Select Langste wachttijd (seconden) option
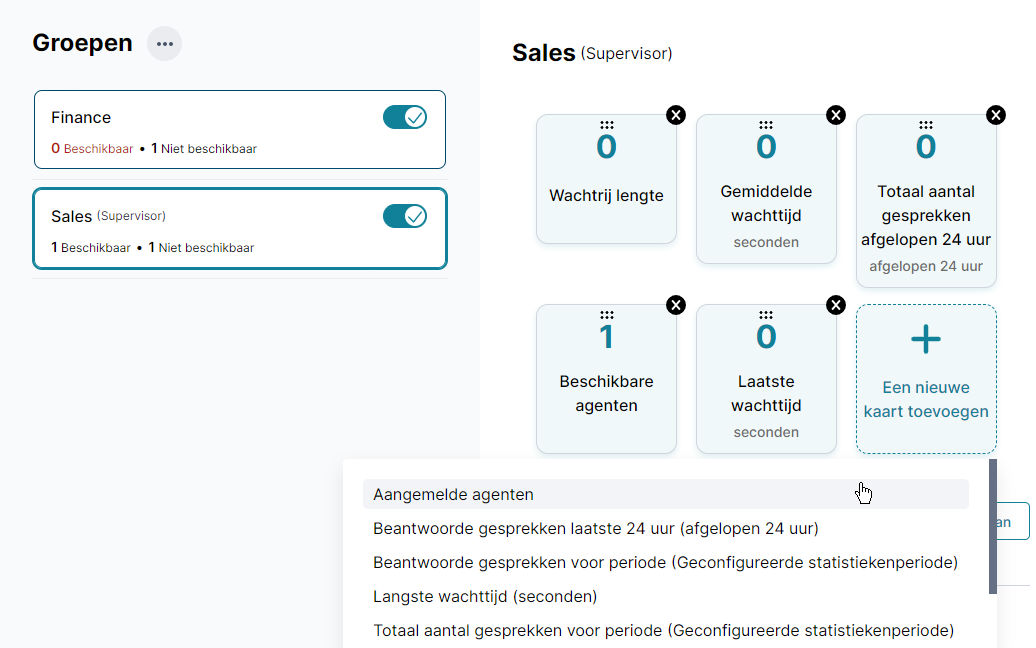The image size is (1036, 648). click(x=485, y=596)
